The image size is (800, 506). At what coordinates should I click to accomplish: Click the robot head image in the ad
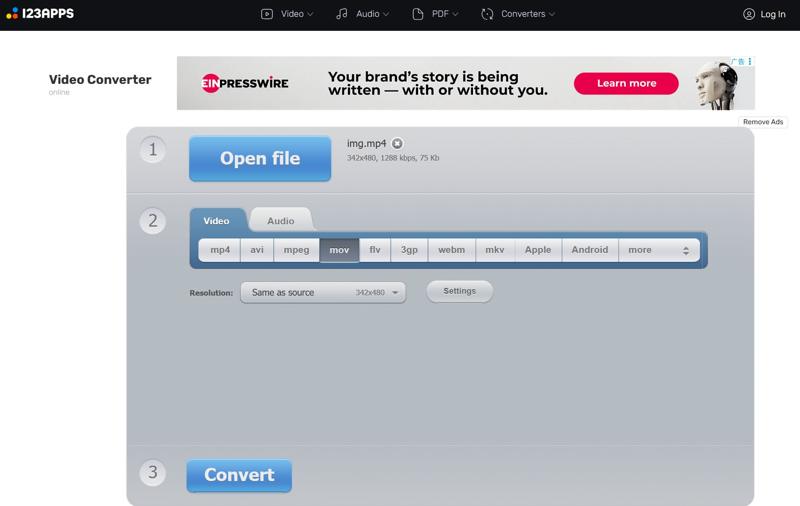[716, 85]
